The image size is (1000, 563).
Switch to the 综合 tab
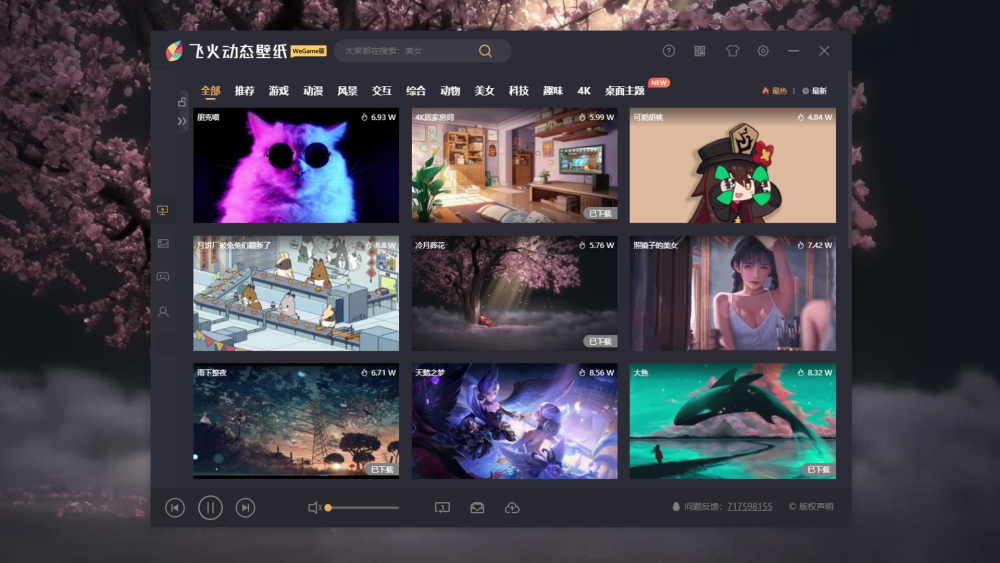(416, 91)
